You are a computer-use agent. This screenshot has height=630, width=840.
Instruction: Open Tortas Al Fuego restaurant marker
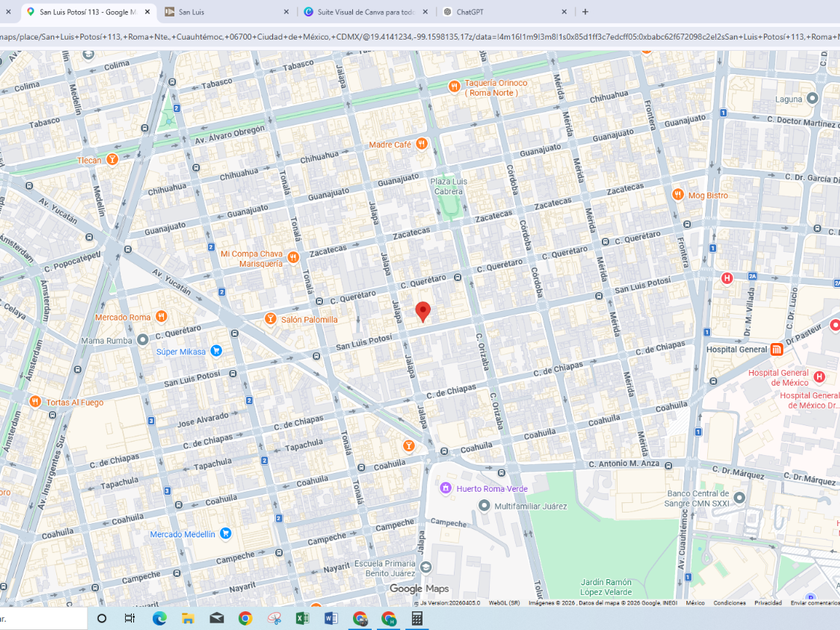(x=35, y=401)
